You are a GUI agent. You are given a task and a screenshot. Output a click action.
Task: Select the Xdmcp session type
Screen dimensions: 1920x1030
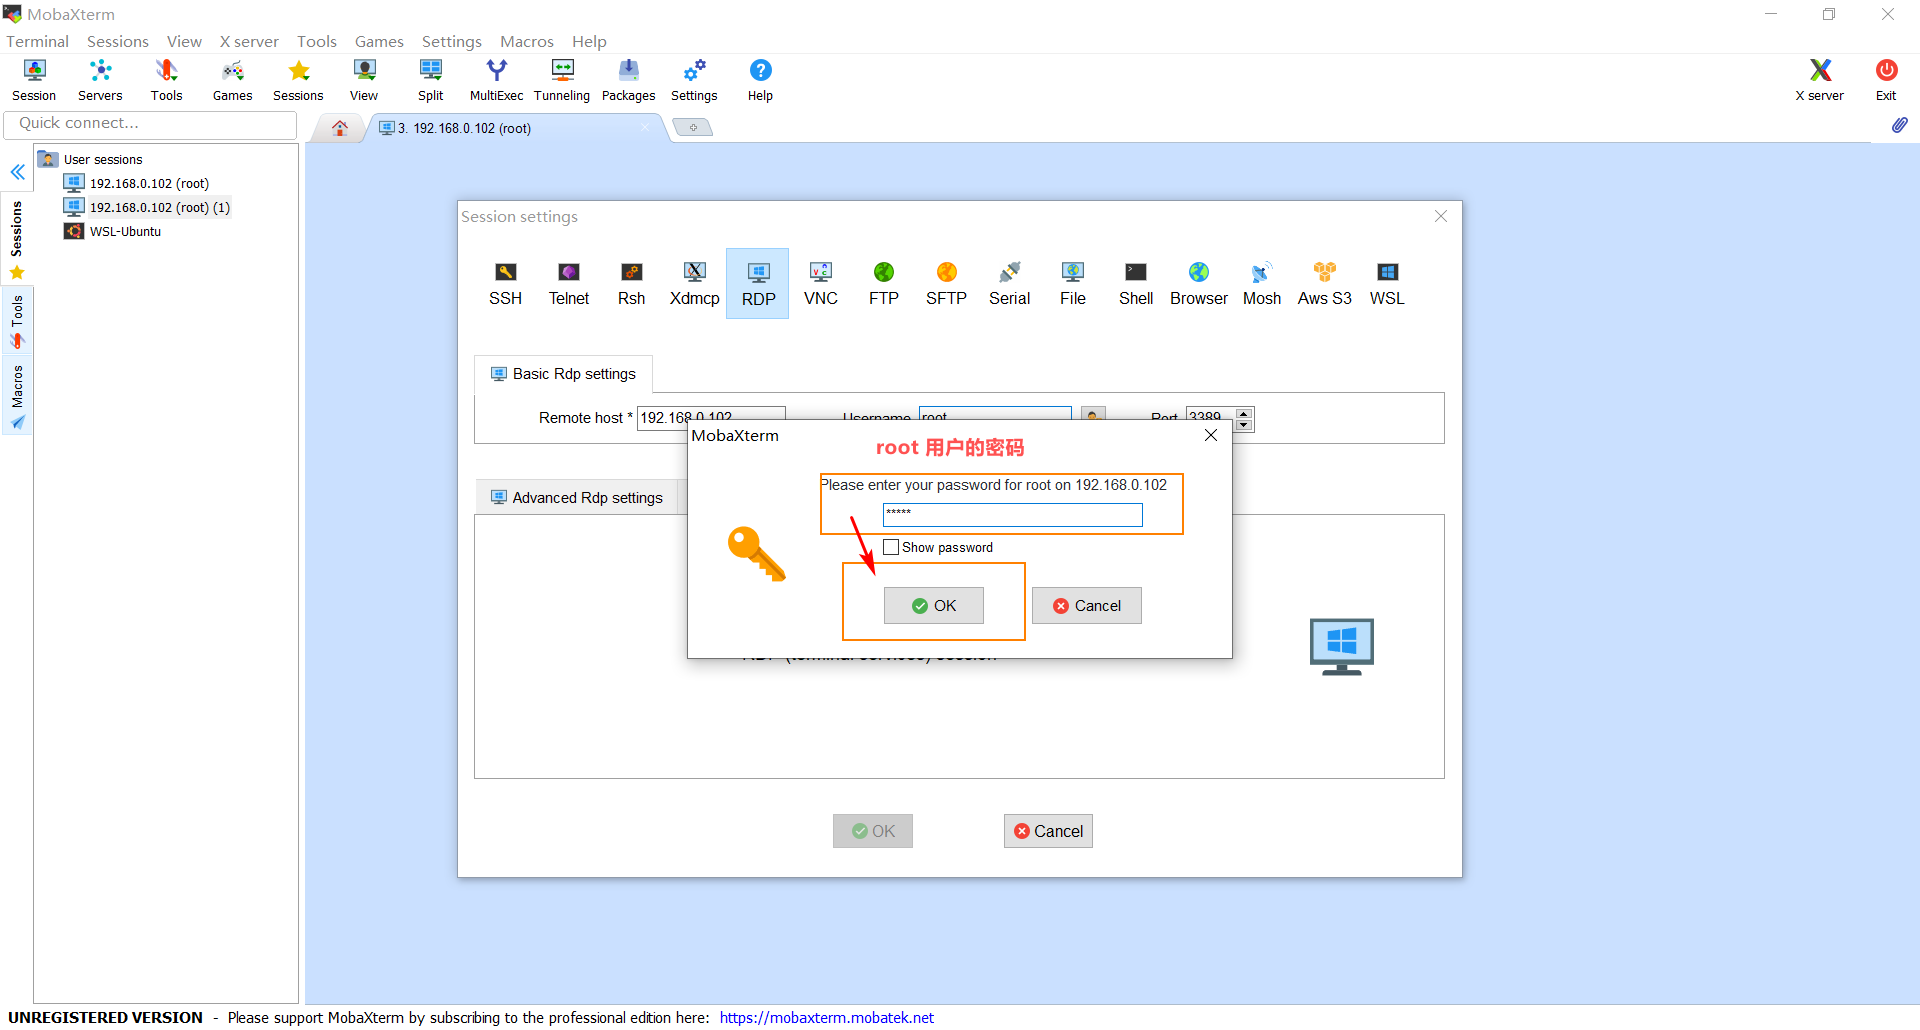[694, 284]
